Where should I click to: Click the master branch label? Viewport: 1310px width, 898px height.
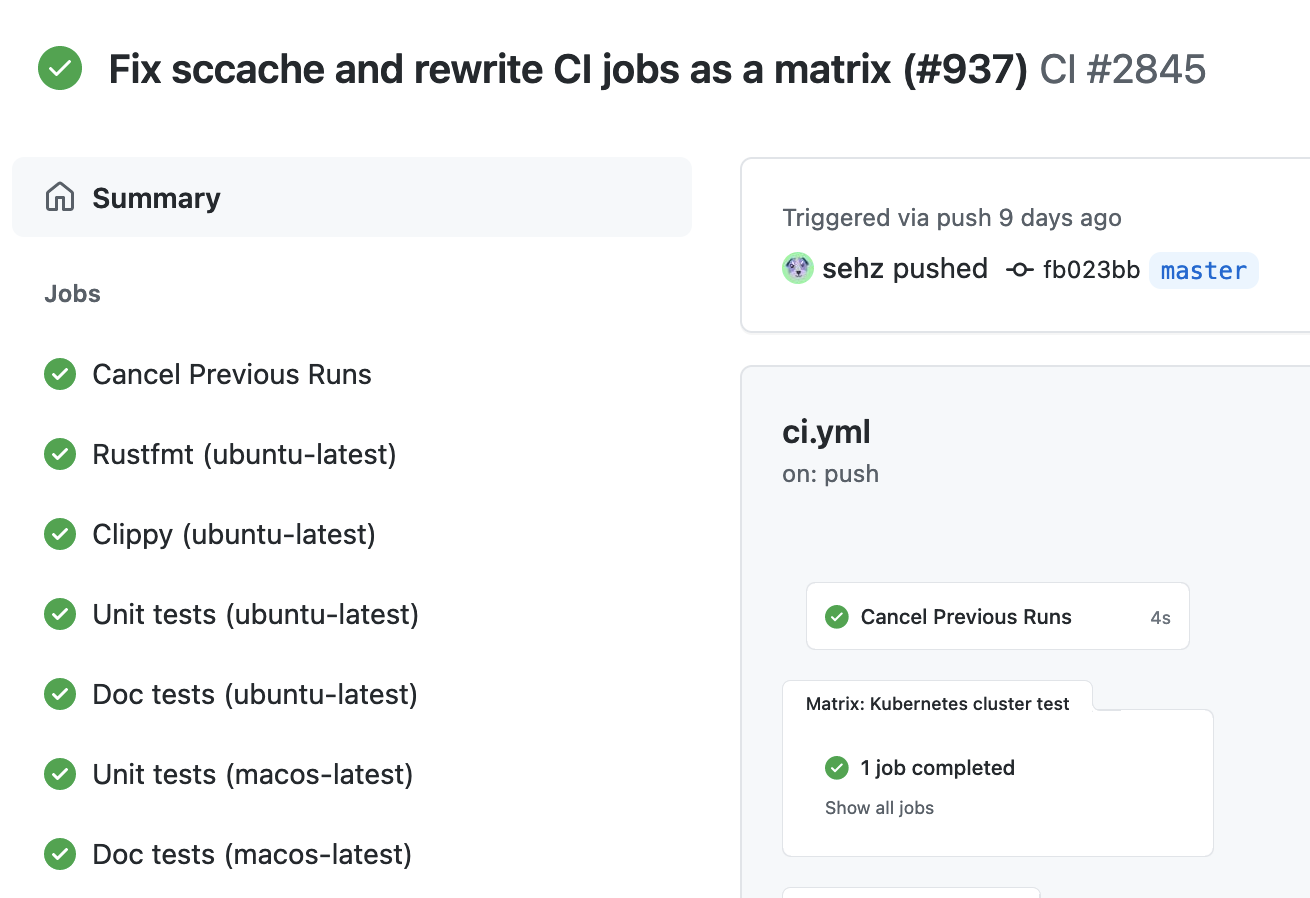[x=1203, y=269]
